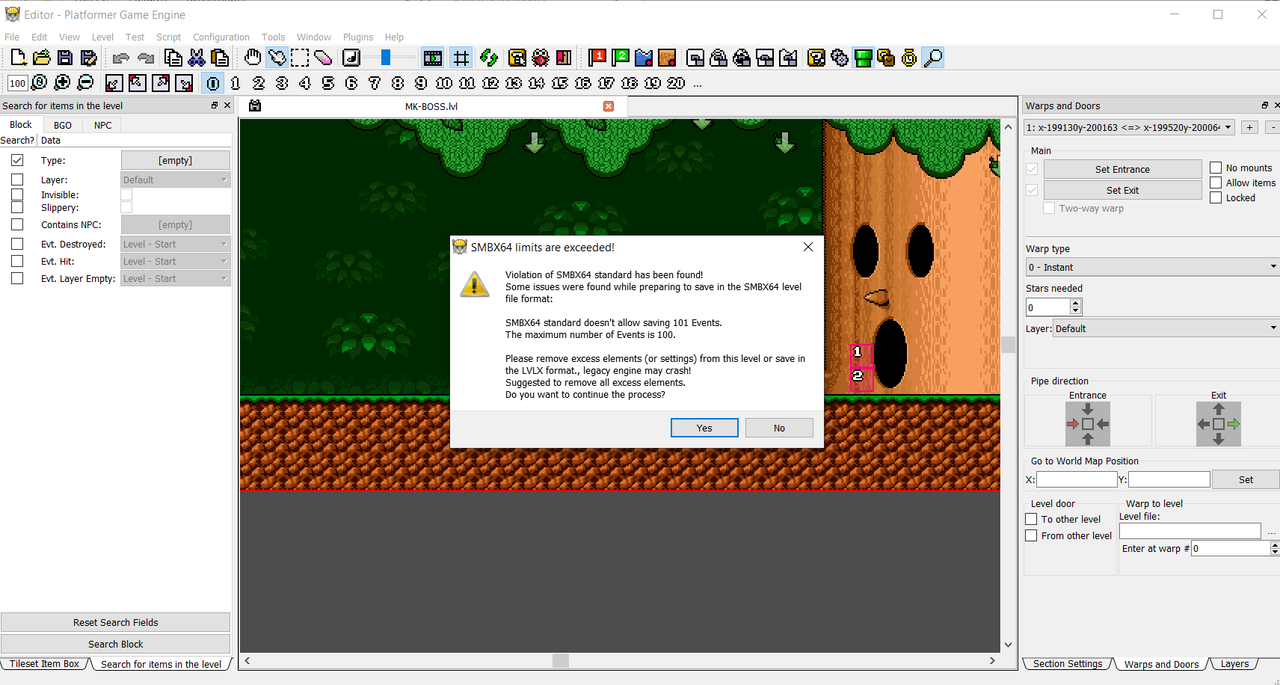Check the Locked warp option
The height and width of the screenshot is (685, 1280).
point(1216,198)
